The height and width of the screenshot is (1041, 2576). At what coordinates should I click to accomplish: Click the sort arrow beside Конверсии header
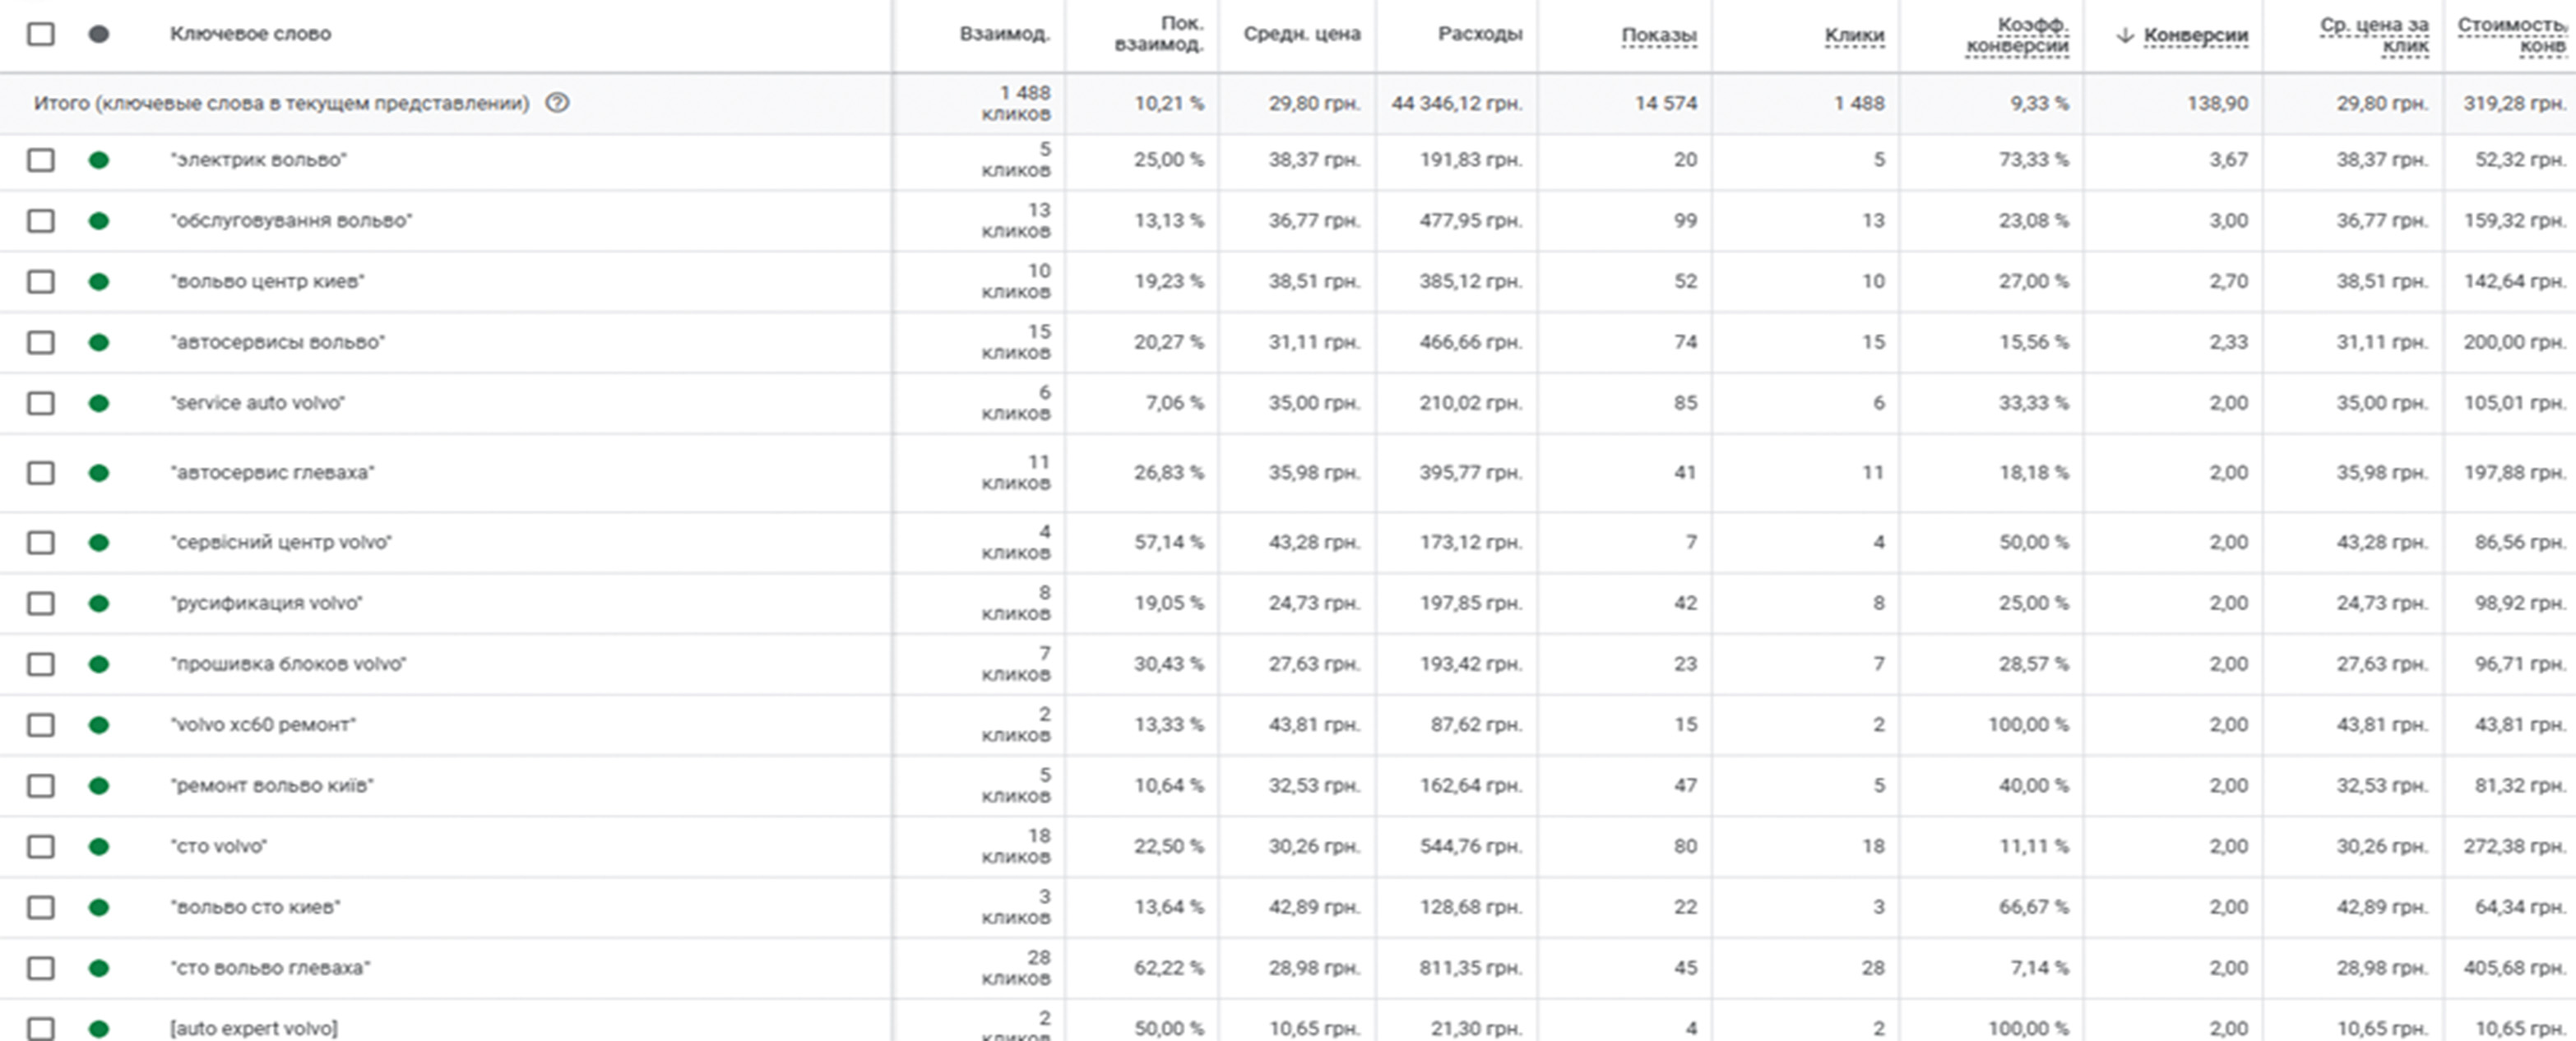click(x=2125, y=35)
